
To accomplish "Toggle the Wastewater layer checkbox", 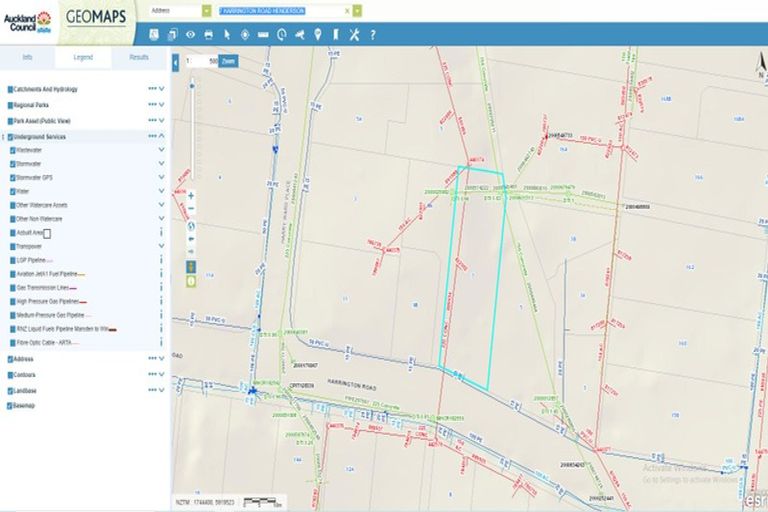I will point(13,150).
